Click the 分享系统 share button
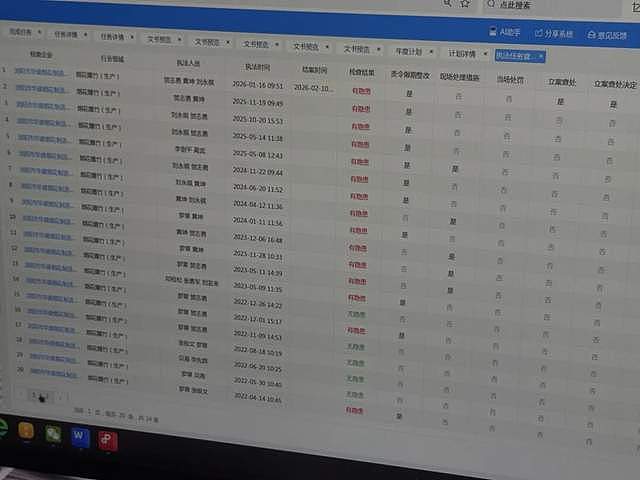 554,33
